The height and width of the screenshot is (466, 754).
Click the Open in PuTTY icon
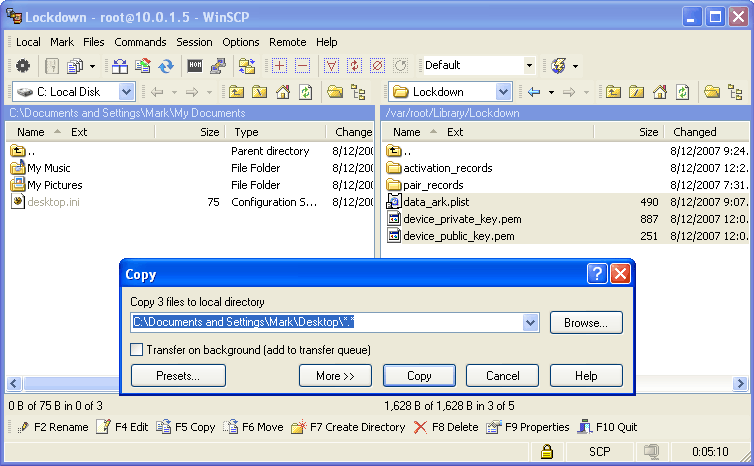point(218,65)
